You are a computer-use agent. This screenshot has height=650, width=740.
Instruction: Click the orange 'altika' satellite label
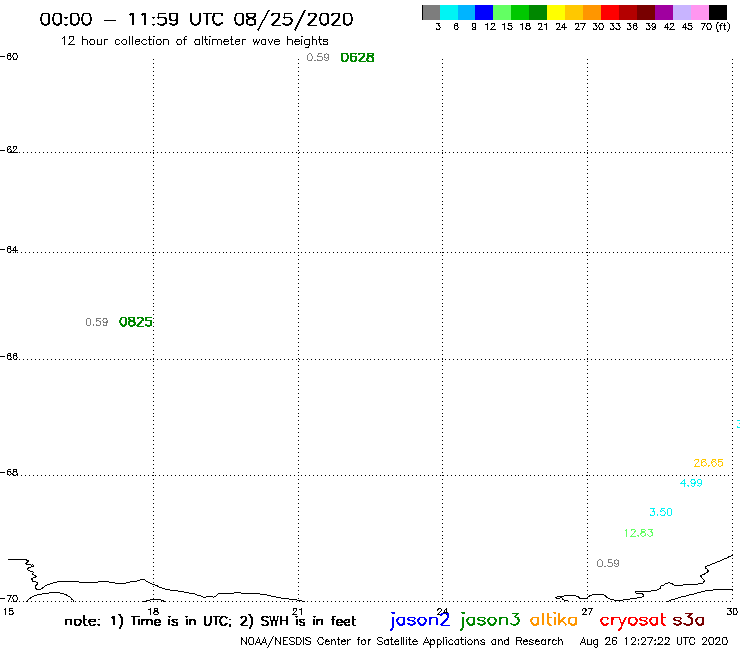click(554, 619)
